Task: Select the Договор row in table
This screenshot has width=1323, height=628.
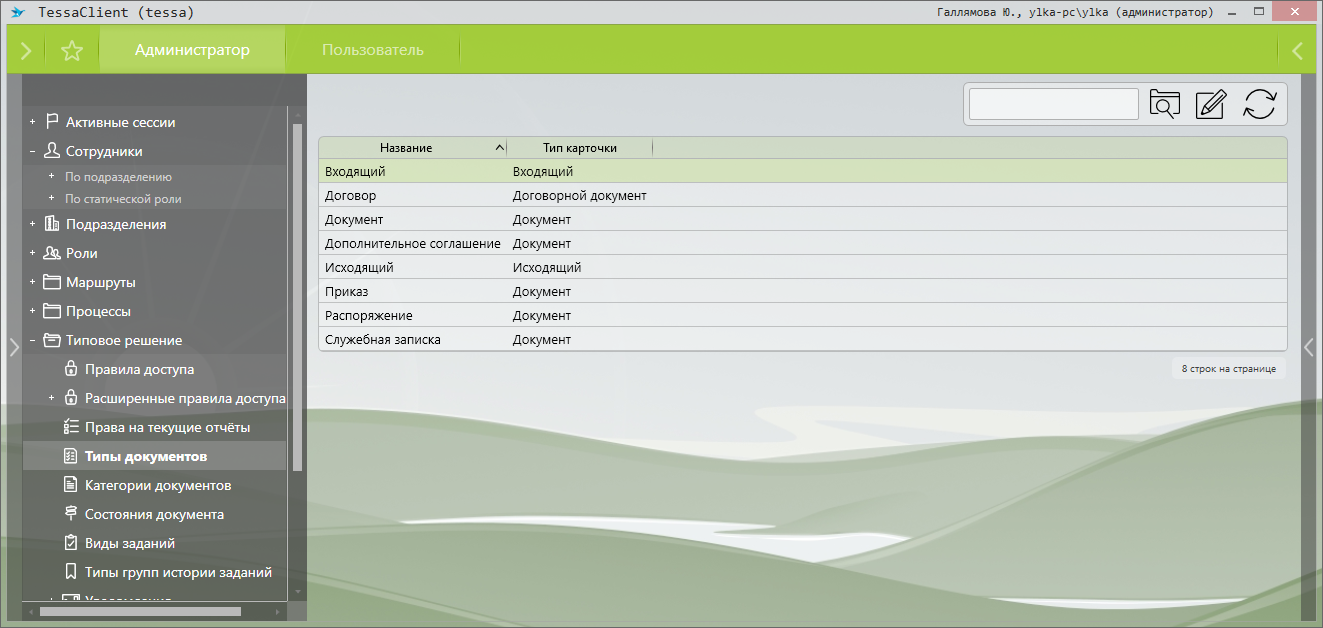Action: click(350, 196)
